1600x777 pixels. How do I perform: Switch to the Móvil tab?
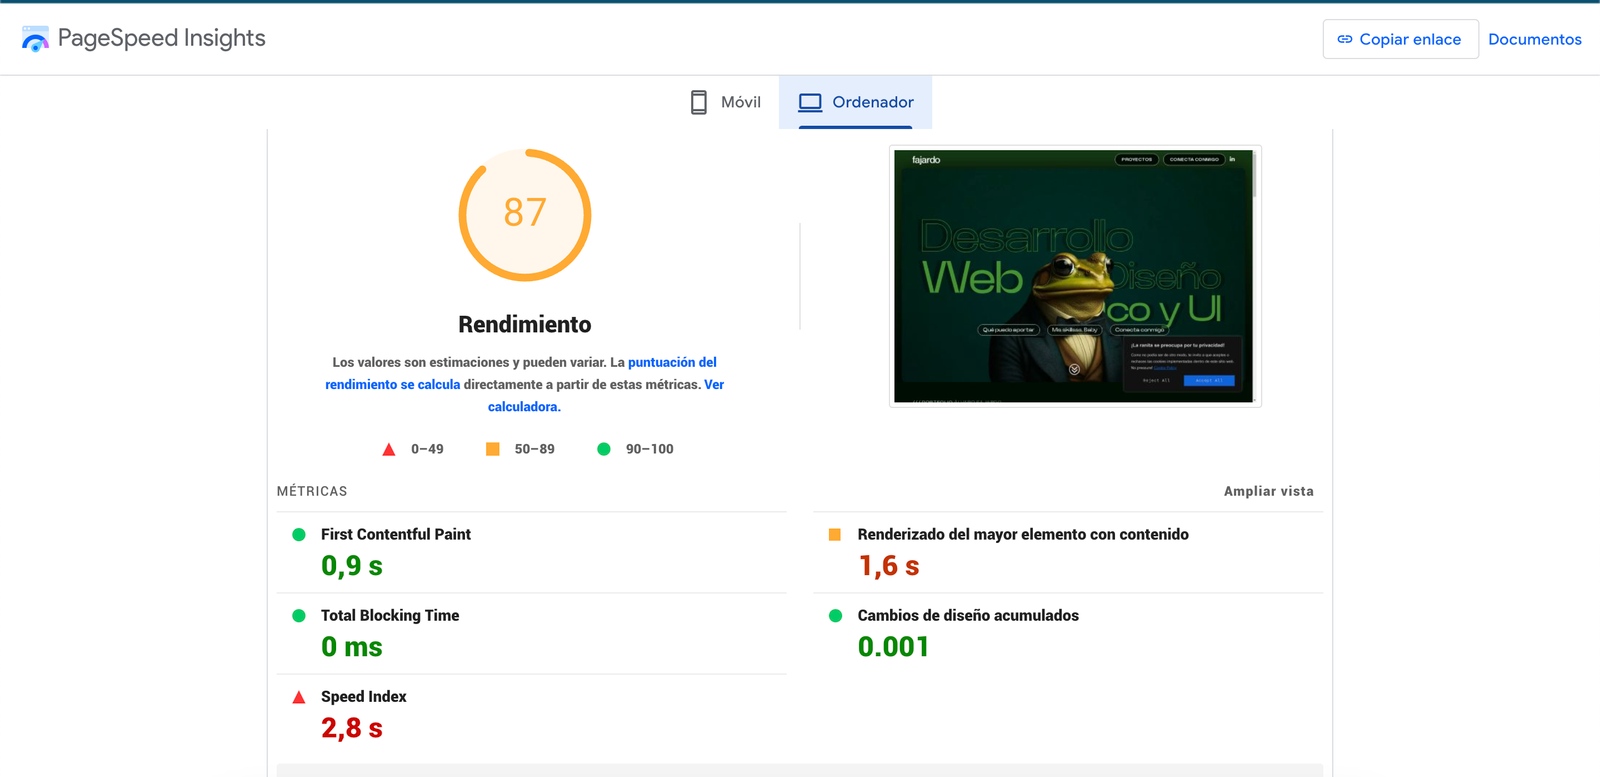point(726,102)
